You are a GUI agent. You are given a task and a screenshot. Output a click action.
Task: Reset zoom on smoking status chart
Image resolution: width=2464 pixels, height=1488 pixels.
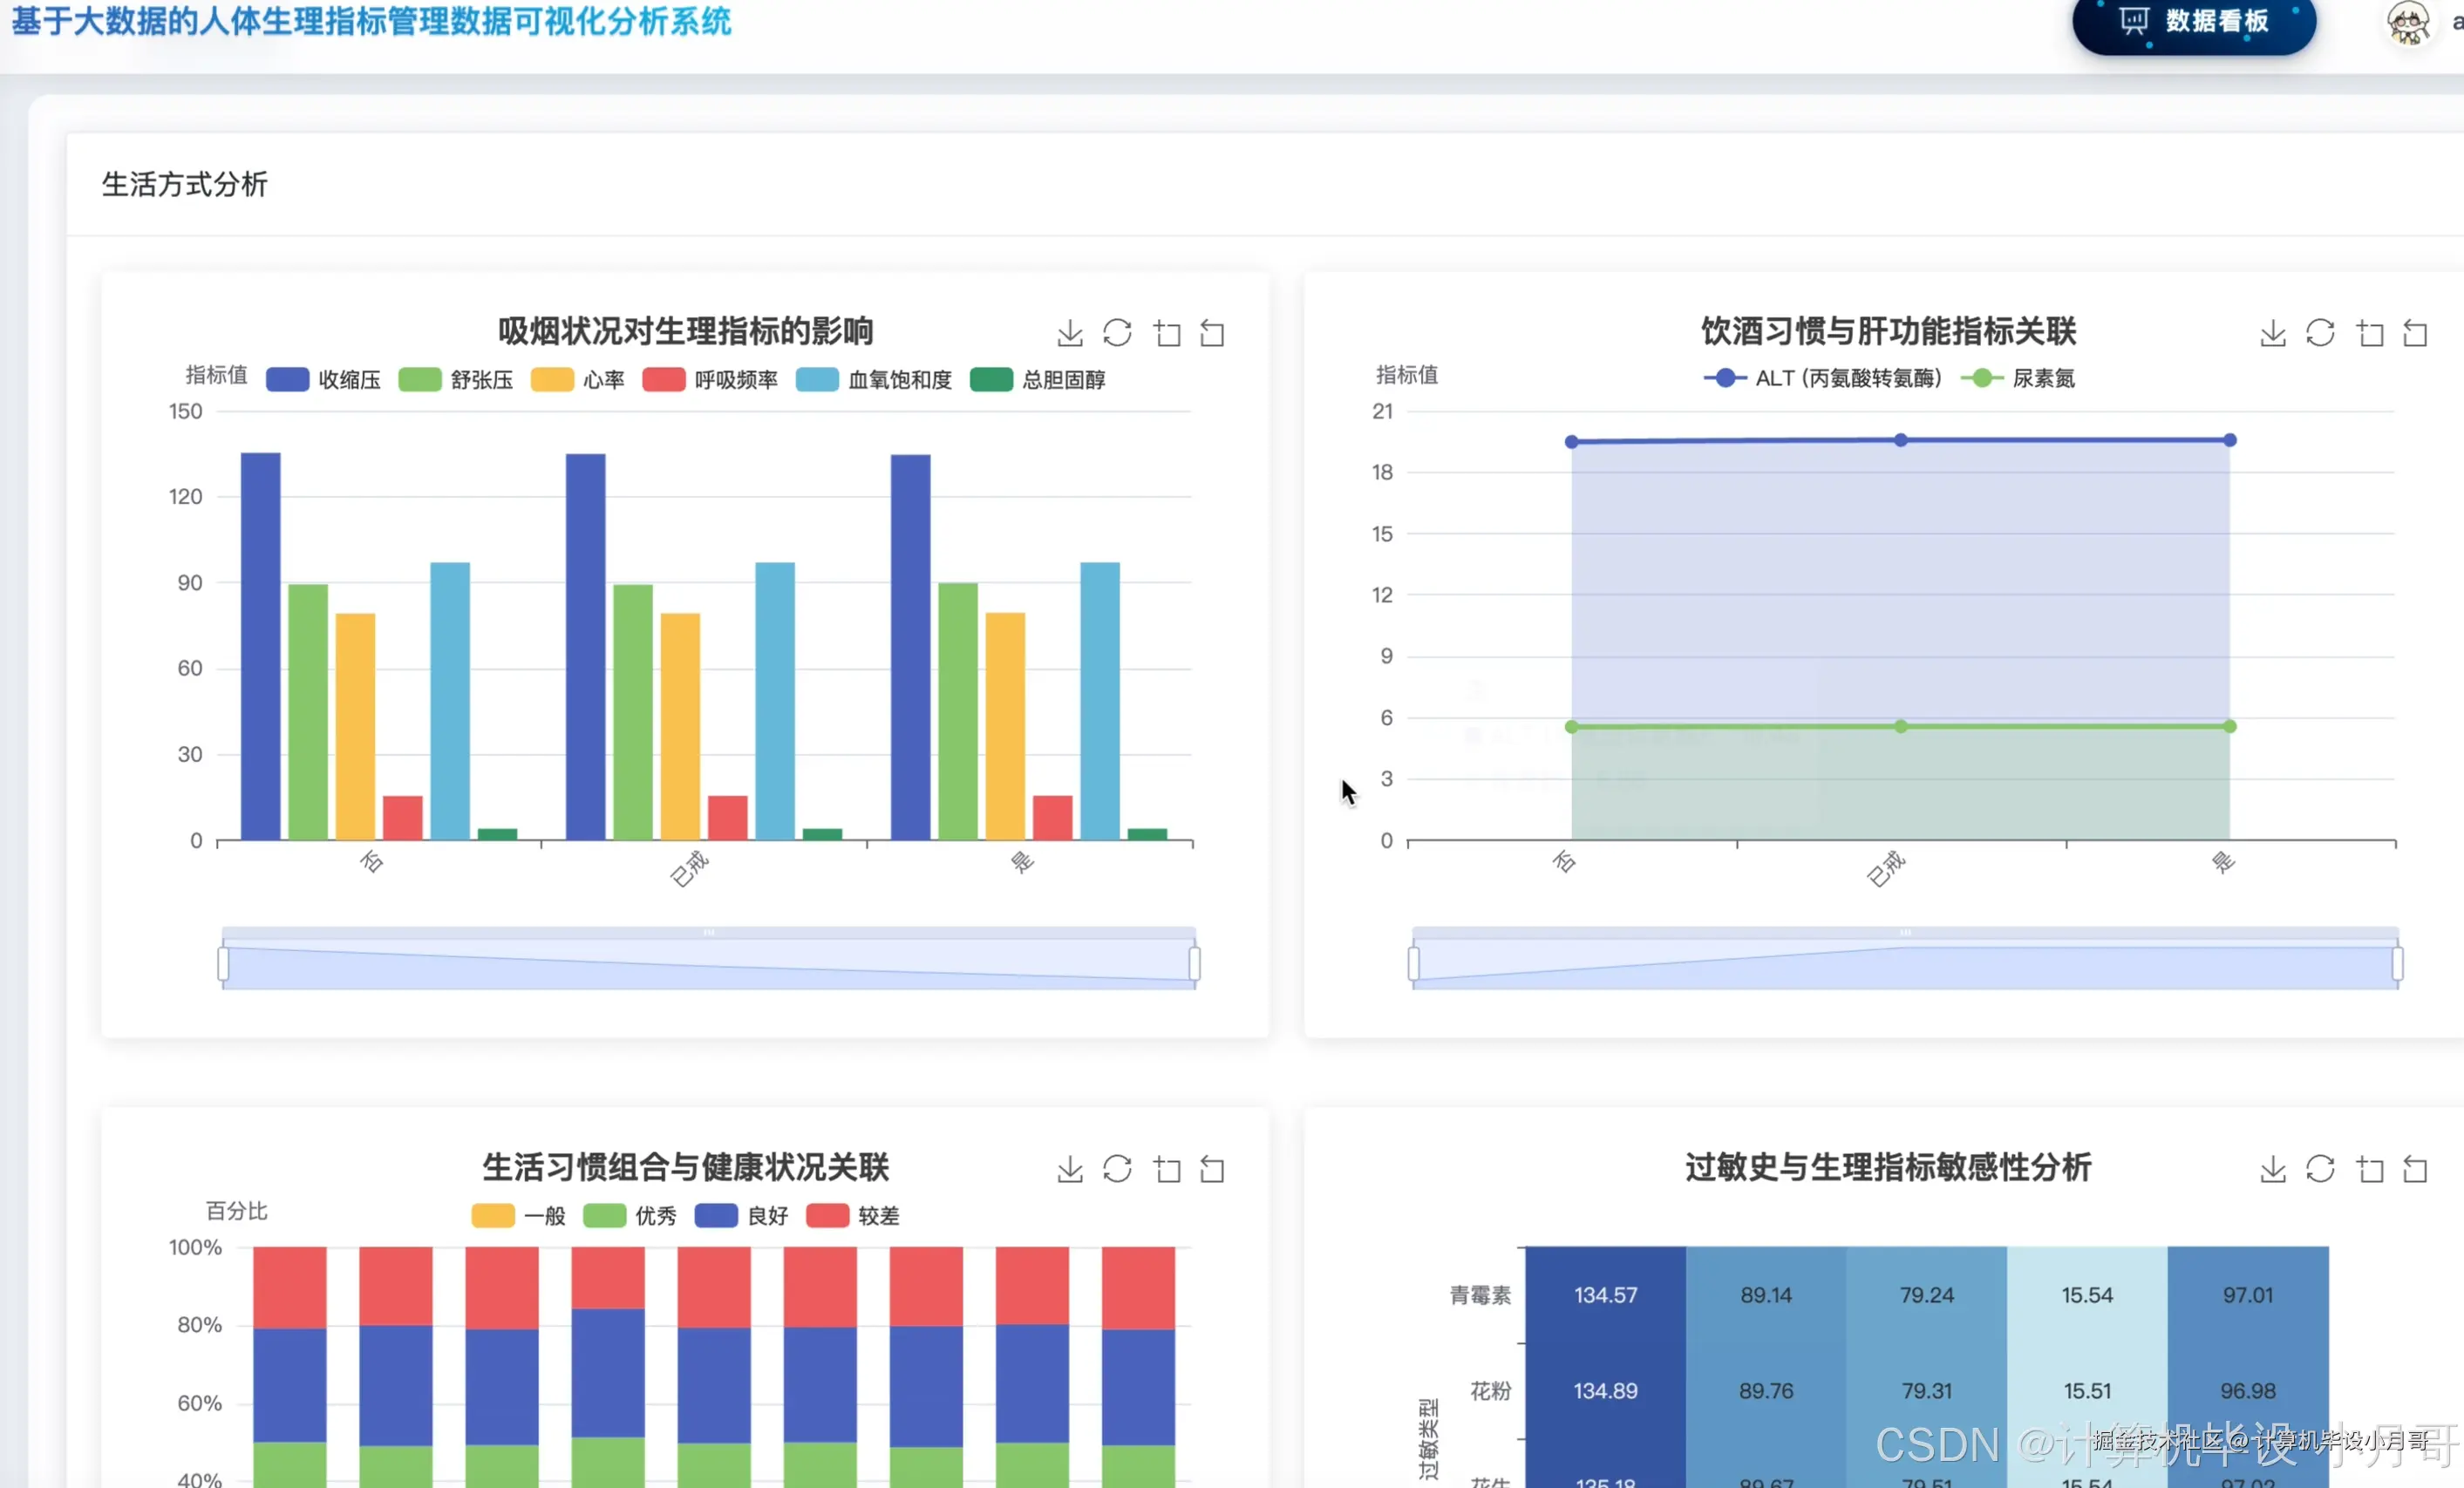click(1212, 333)
